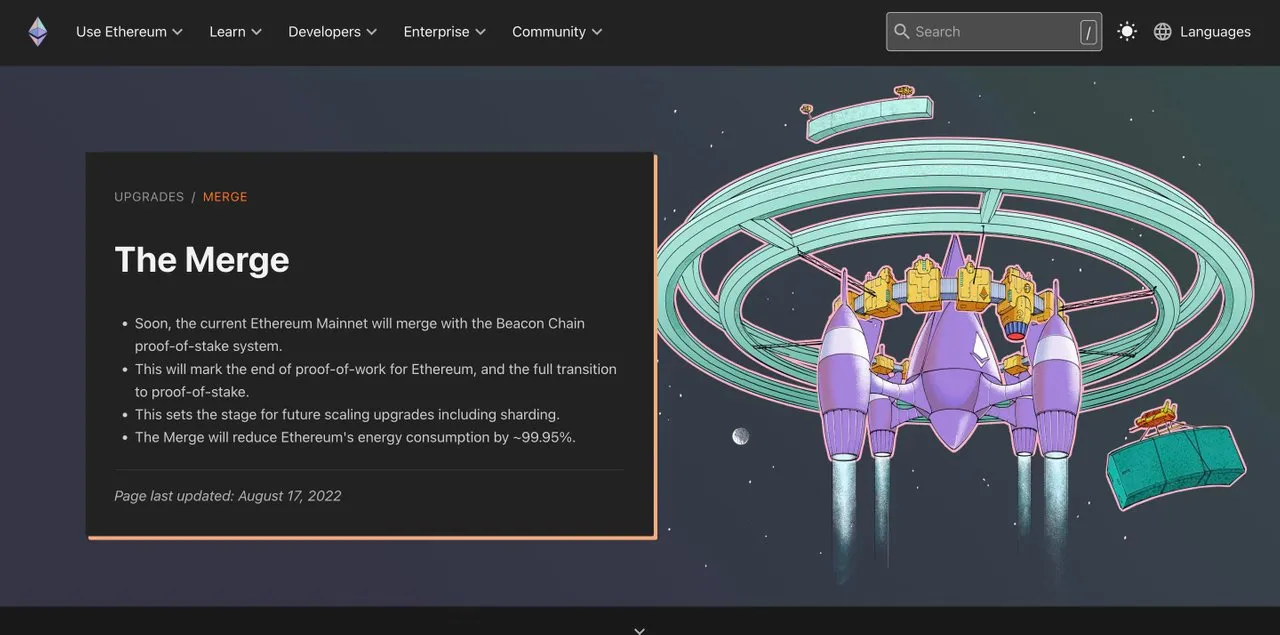The width and height of the screenshot is (1280, 635).
Task: Select the MERGE breadcrumb
Action: [225, 197]
